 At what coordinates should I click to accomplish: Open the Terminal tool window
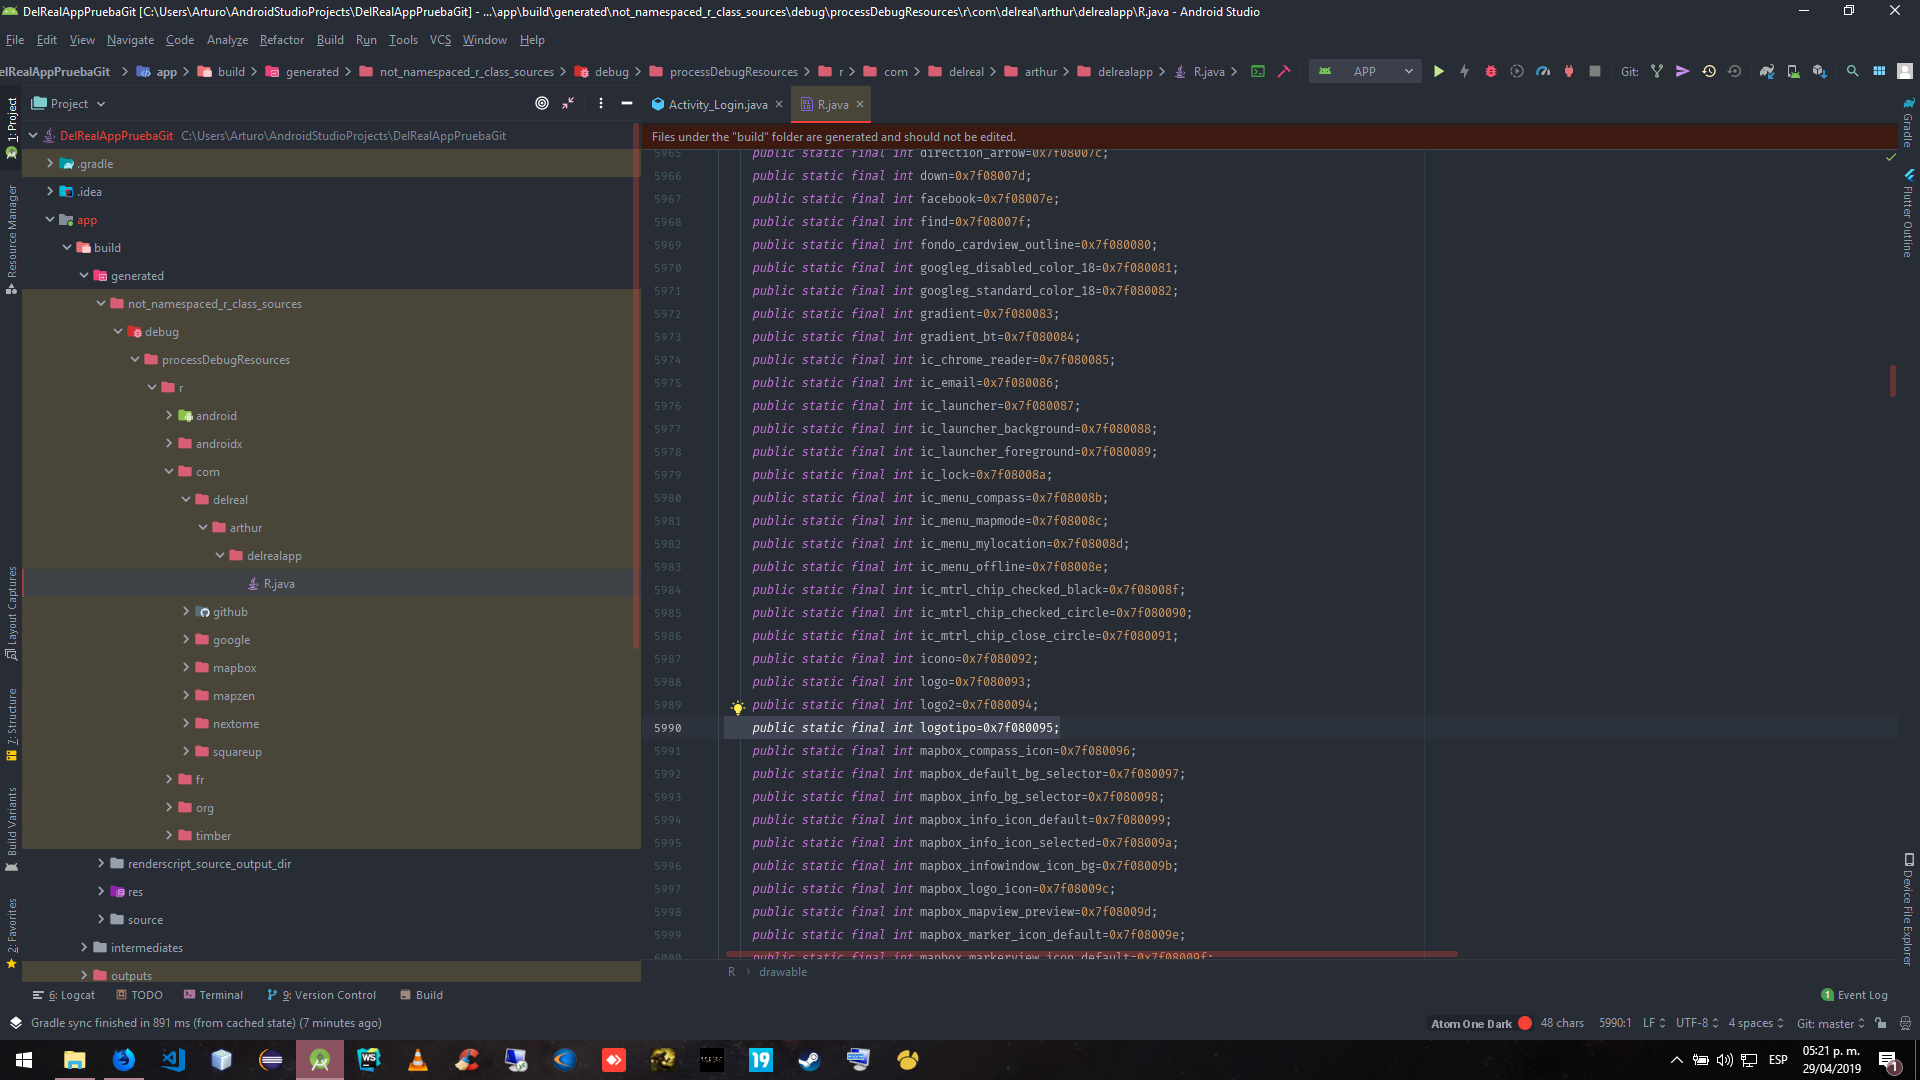213,995
